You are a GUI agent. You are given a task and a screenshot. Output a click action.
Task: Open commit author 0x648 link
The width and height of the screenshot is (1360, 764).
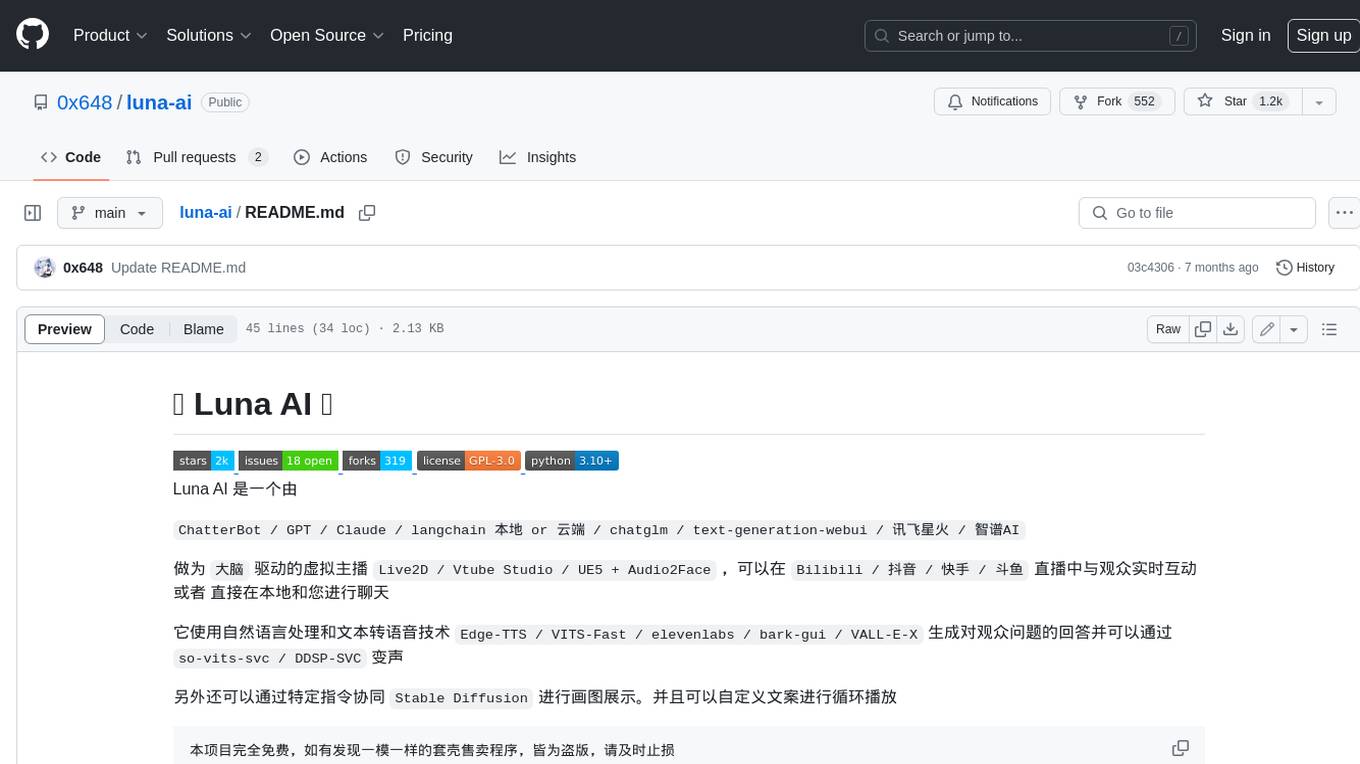tap(83, 268)
